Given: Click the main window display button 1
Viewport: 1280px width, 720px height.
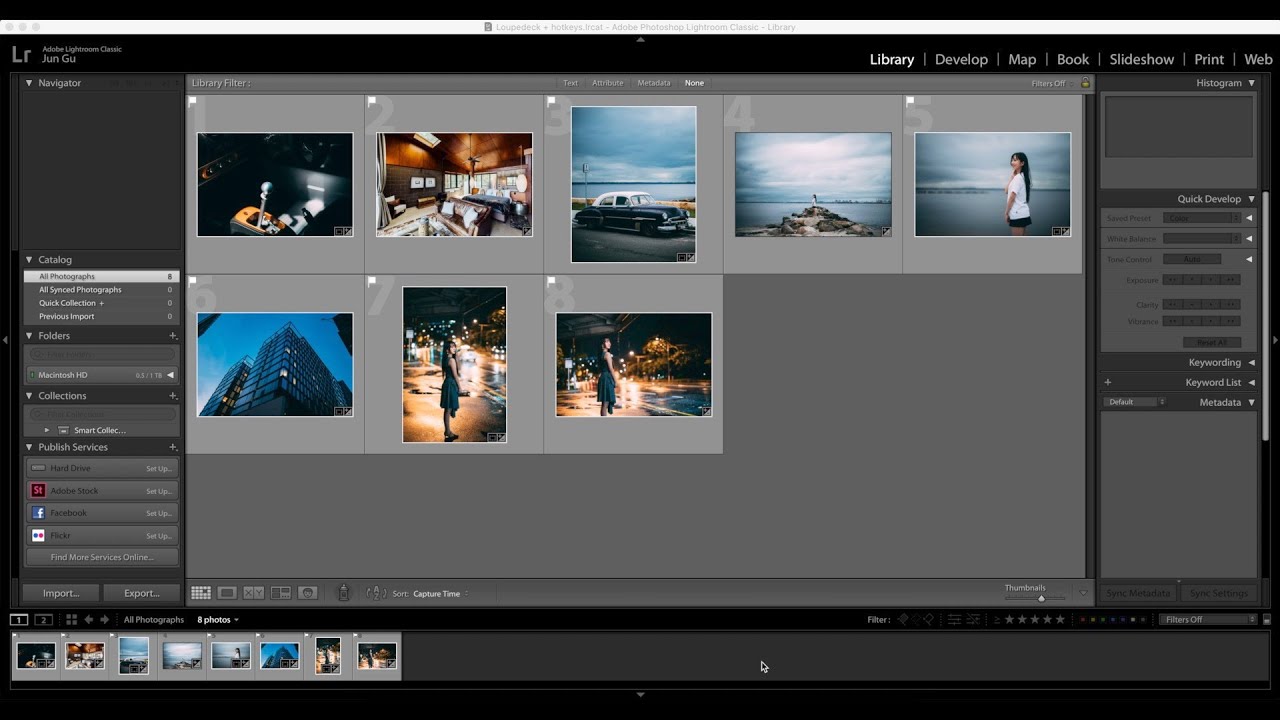Looking at the screenshot, I should pyautogui.click(x=19, y=620).
